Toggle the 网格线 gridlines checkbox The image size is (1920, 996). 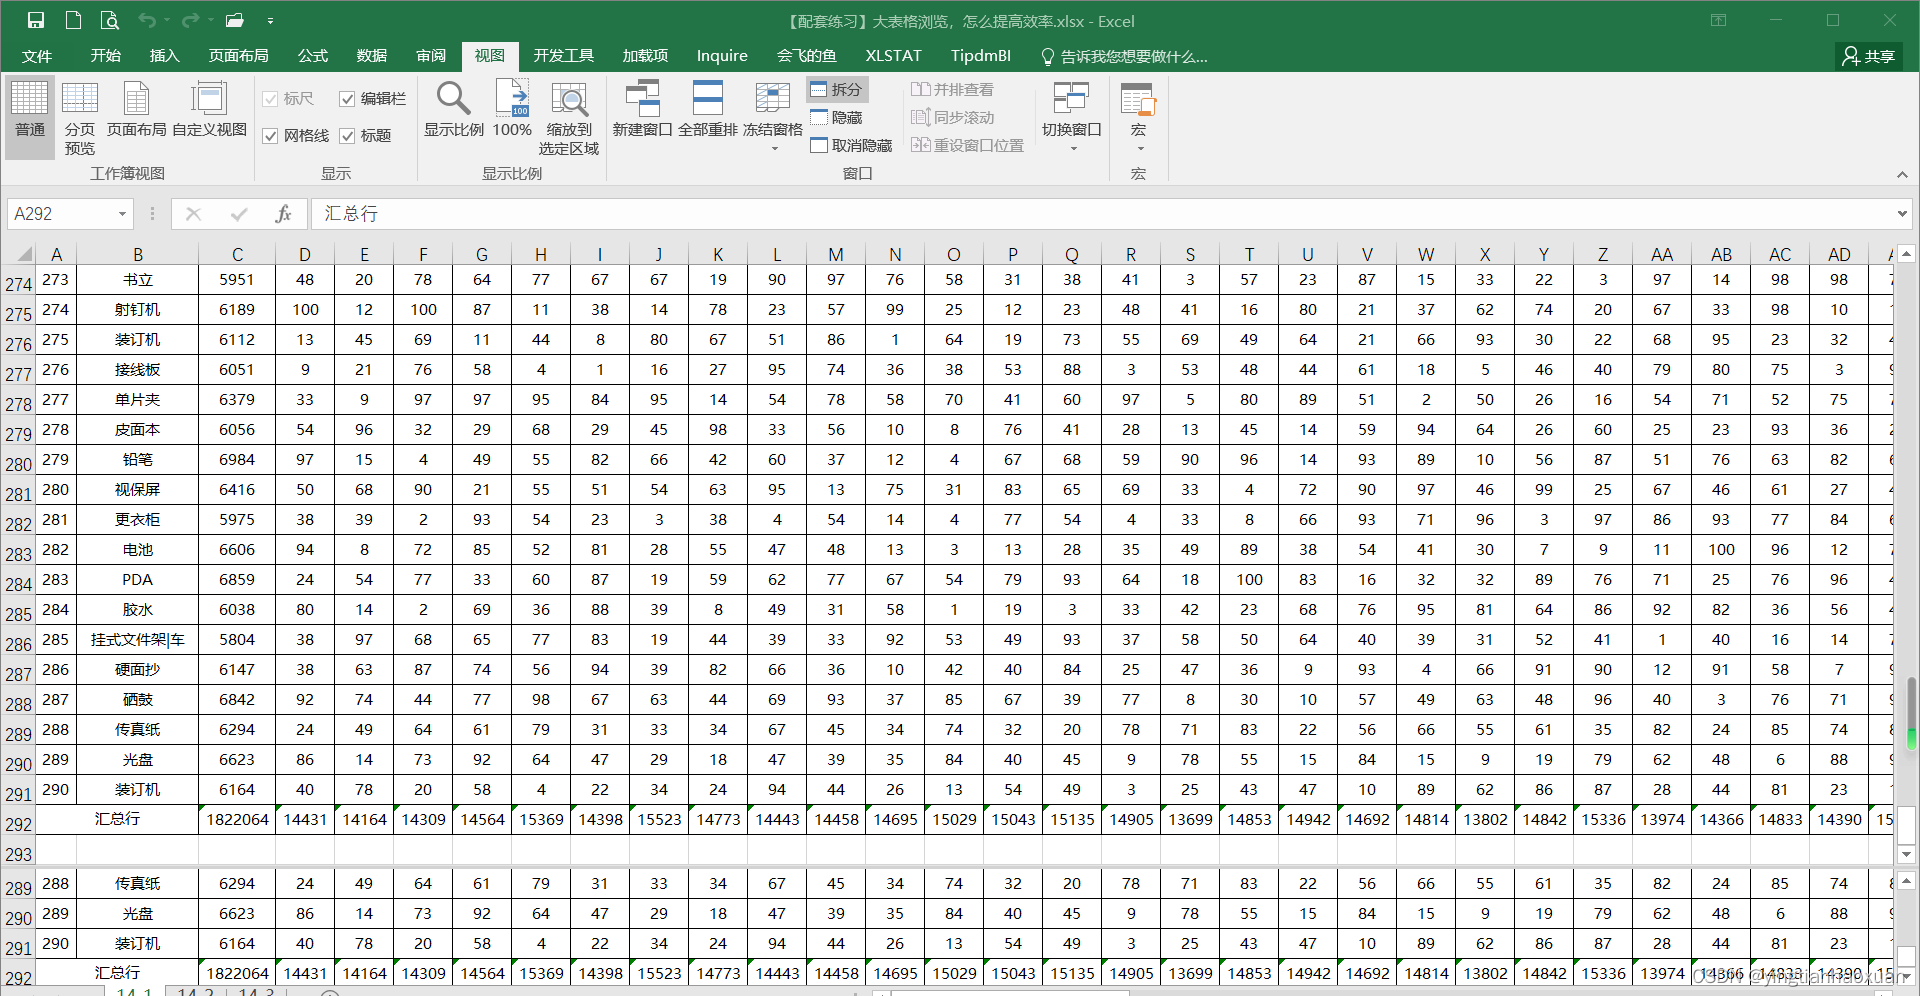(x=295, y=135)
